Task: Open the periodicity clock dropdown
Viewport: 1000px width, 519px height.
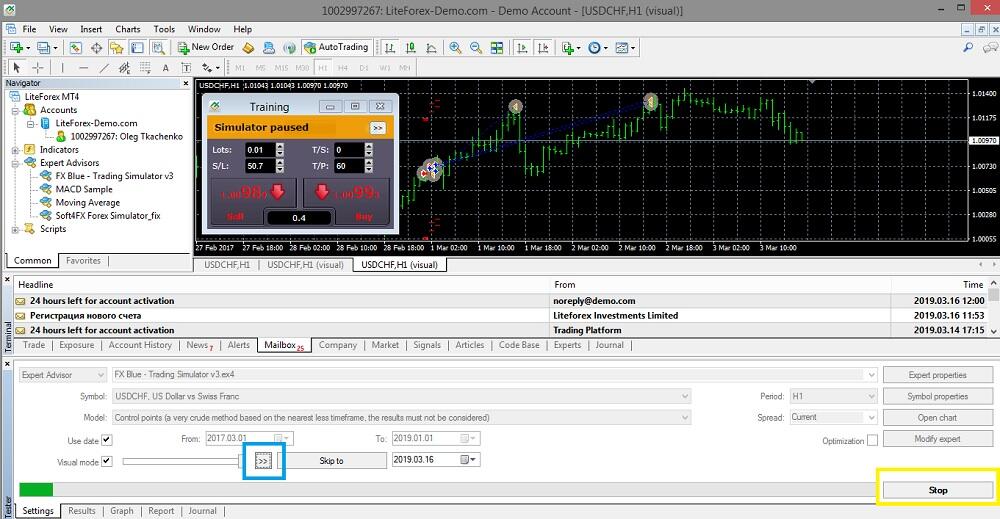Action: click(x=597, y=47)
